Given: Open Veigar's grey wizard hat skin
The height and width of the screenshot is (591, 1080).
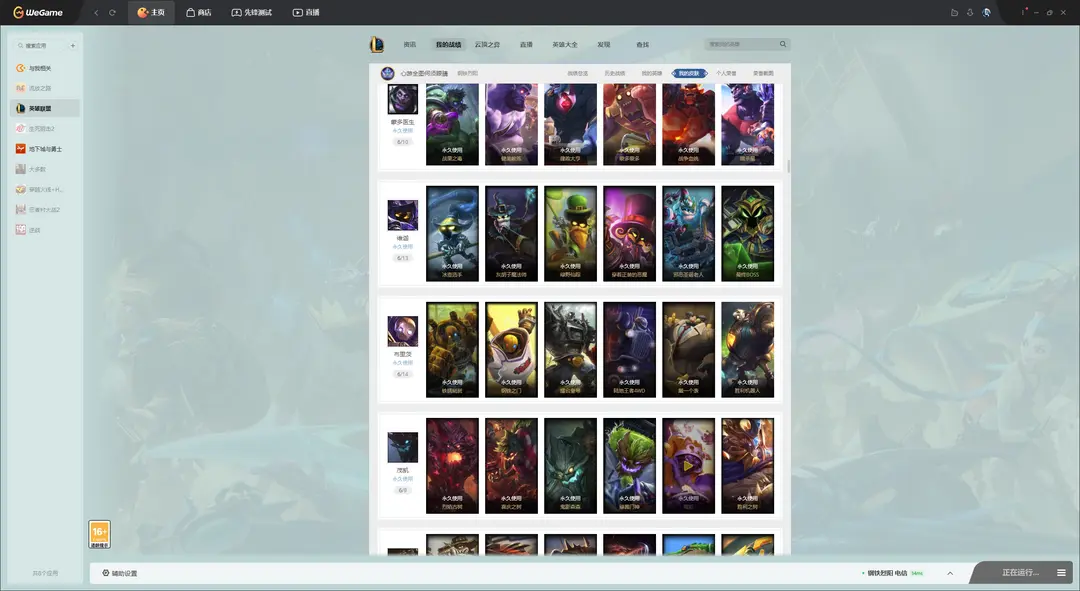Looking at the screenshot, I should 511,234.
